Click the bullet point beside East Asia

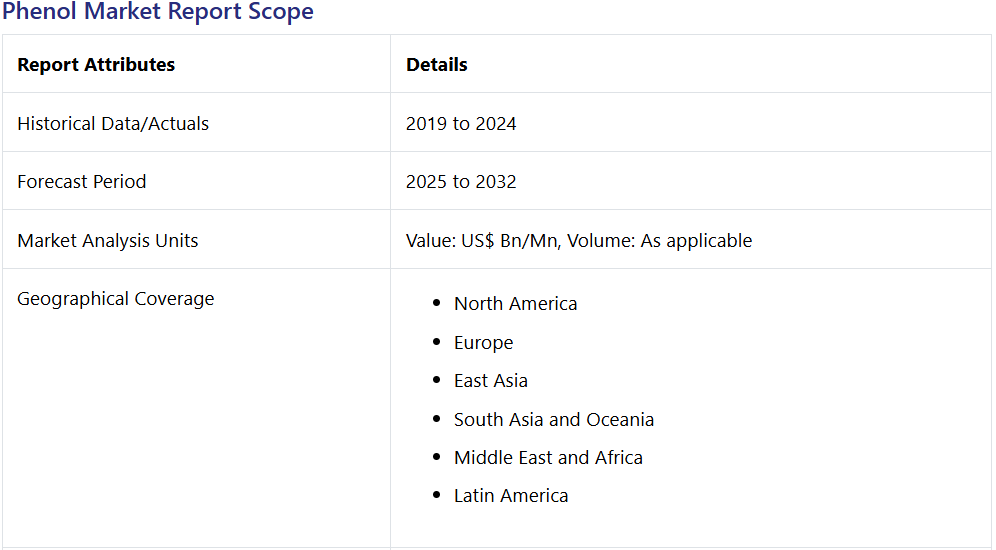point(436,381)
